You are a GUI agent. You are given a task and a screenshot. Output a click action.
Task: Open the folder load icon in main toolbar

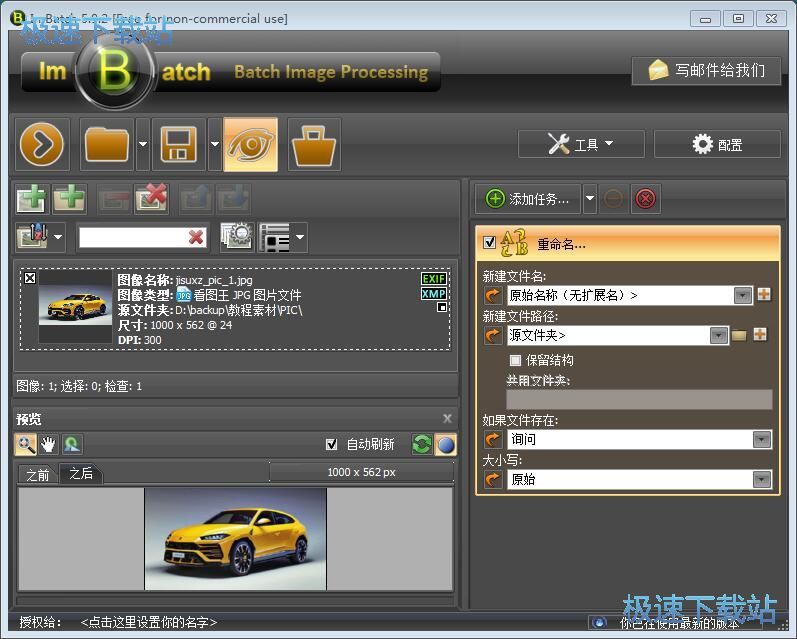(107, 144)
